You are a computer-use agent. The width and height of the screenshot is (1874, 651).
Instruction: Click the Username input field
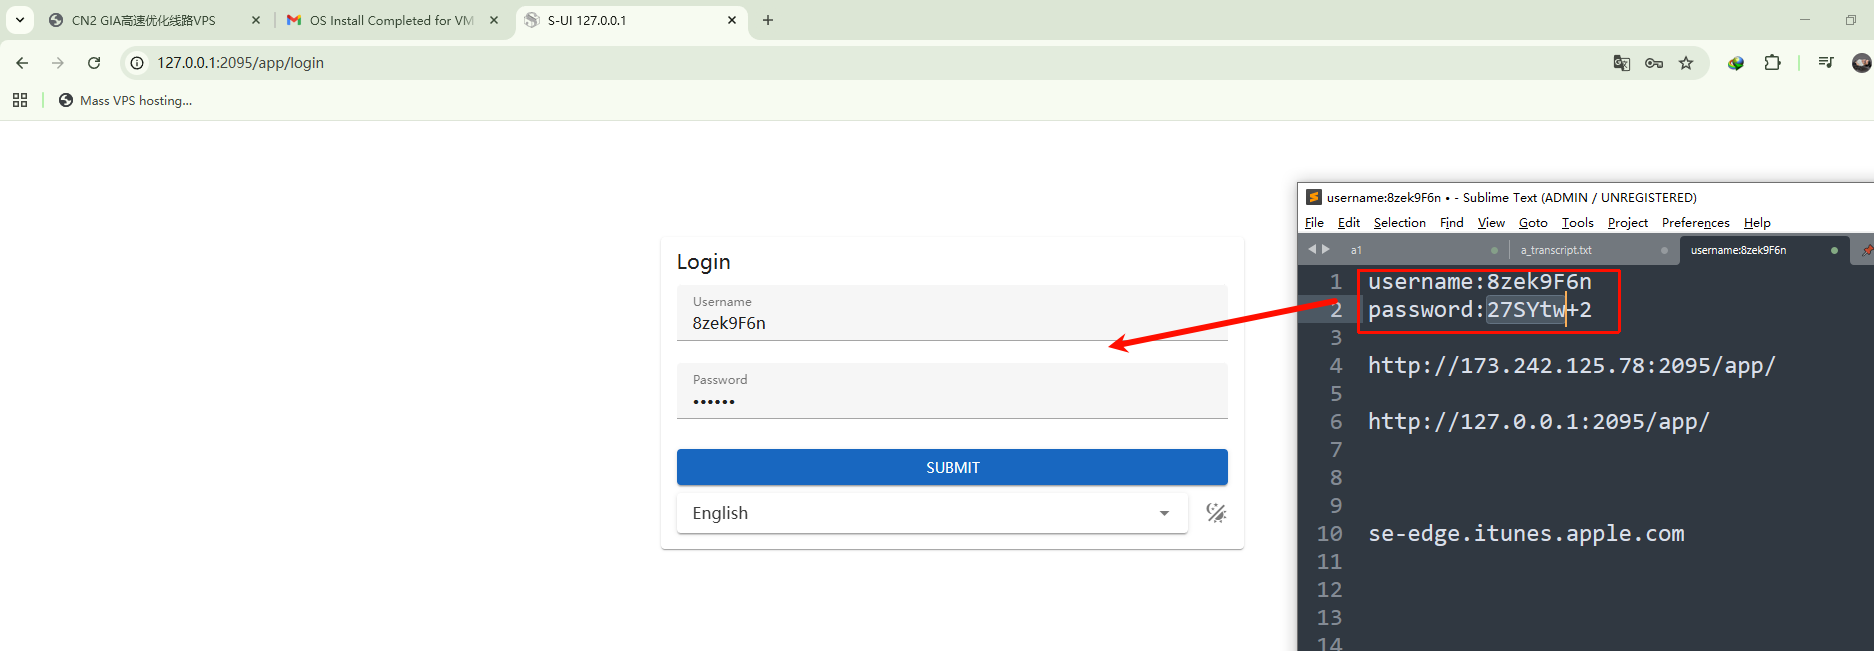(x=951, y=323)
